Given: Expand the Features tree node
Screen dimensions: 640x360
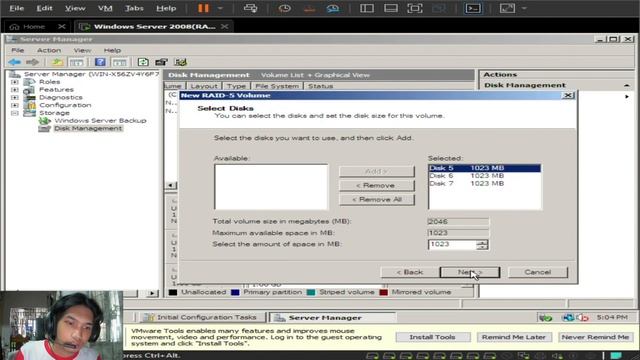Looking at the screenshot, I should 15,89.
